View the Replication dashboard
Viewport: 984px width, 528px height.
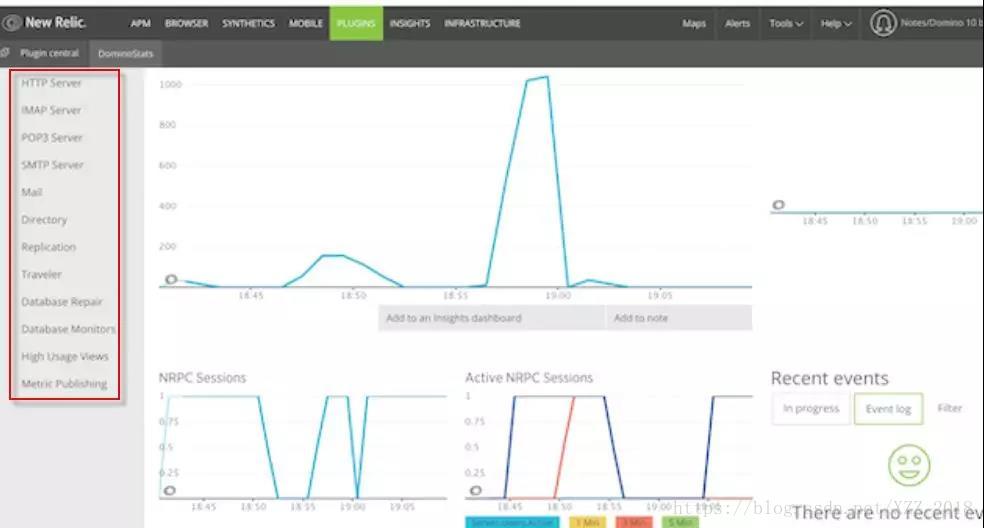coord(48,247)
